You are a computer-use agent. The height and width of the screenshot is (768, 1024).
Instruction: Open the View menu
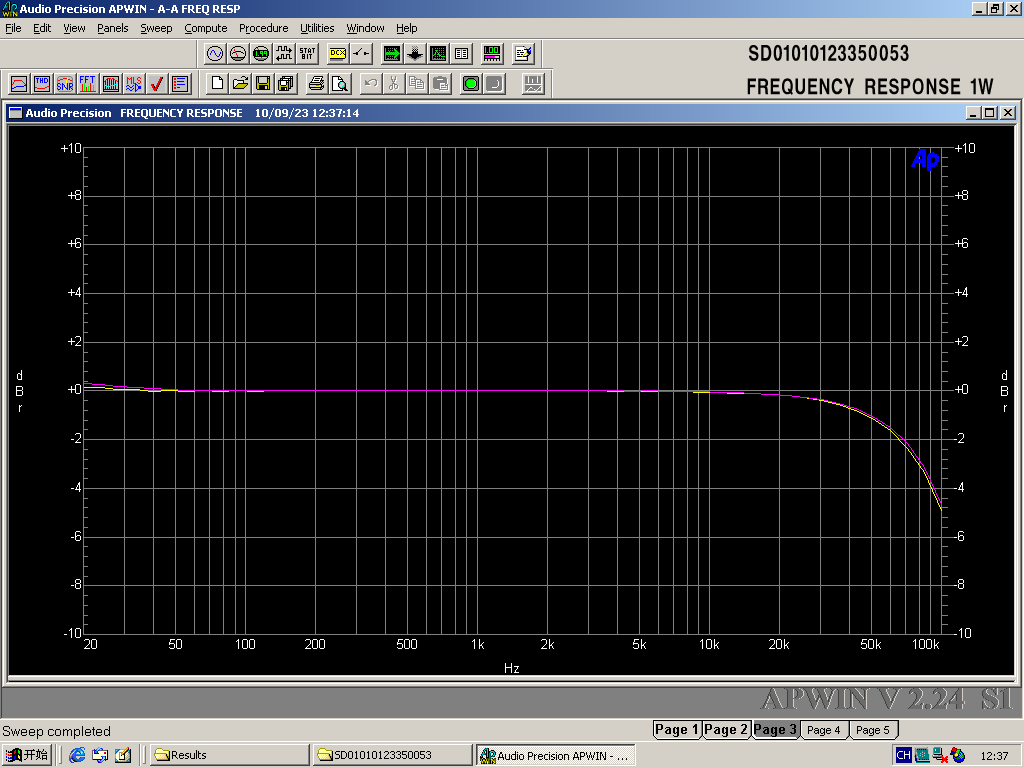[74, 28]
